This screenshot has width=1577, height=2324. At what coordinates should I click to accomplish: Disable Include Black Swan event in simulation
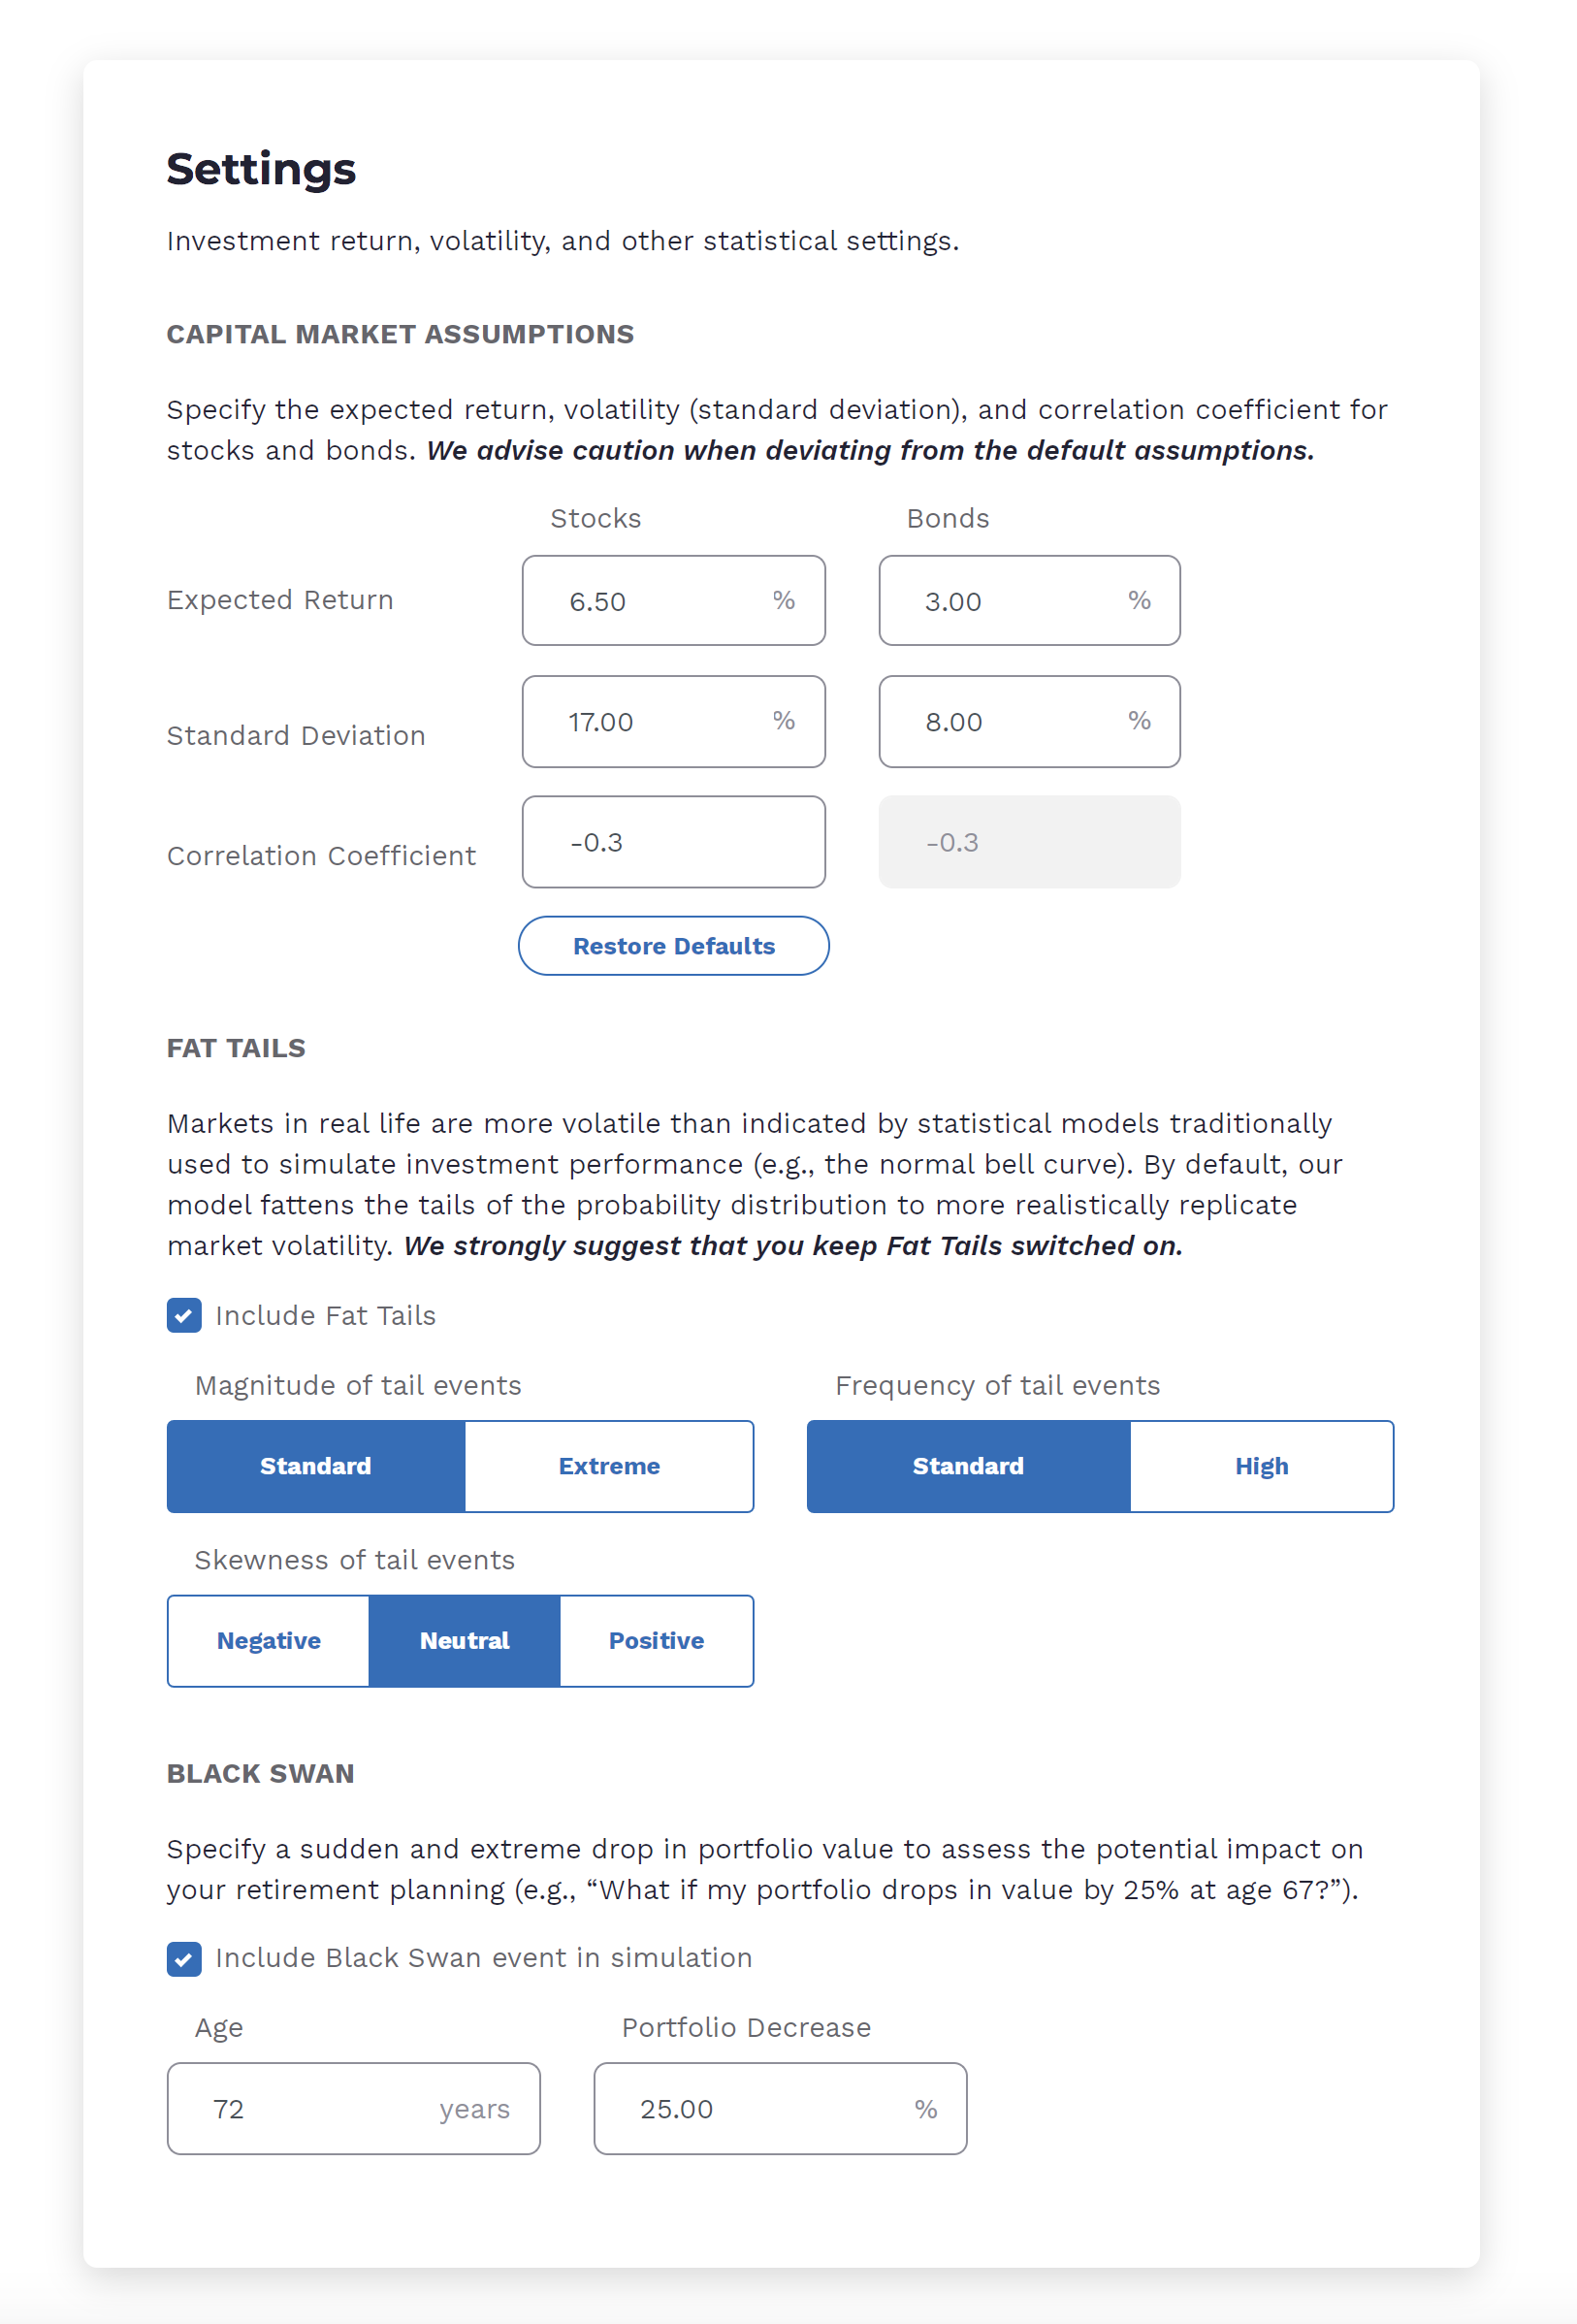184,1958
